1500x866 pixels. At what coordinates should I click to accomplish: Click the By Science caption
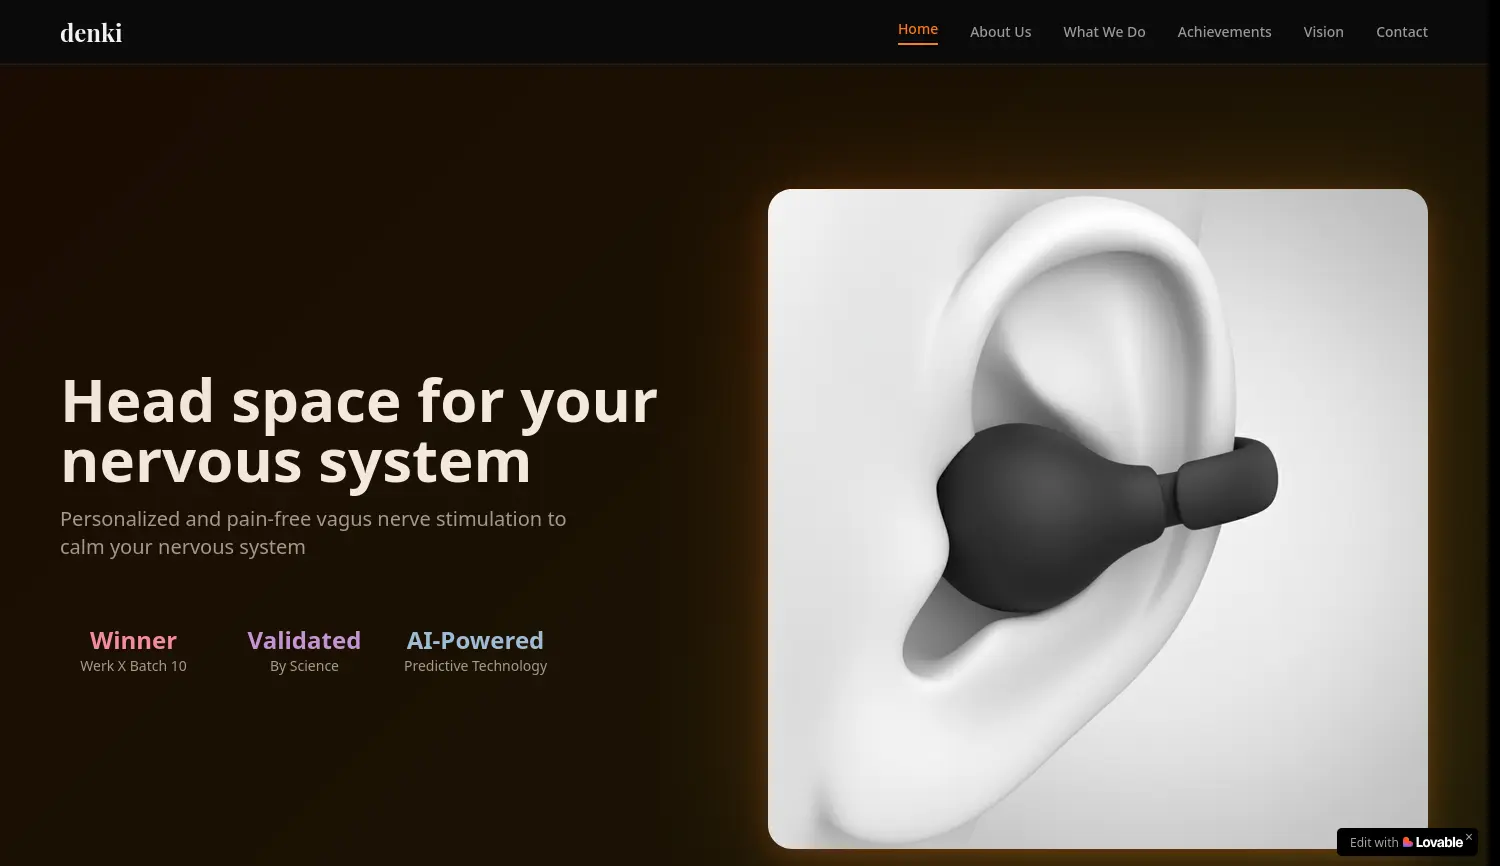(304, 666)
